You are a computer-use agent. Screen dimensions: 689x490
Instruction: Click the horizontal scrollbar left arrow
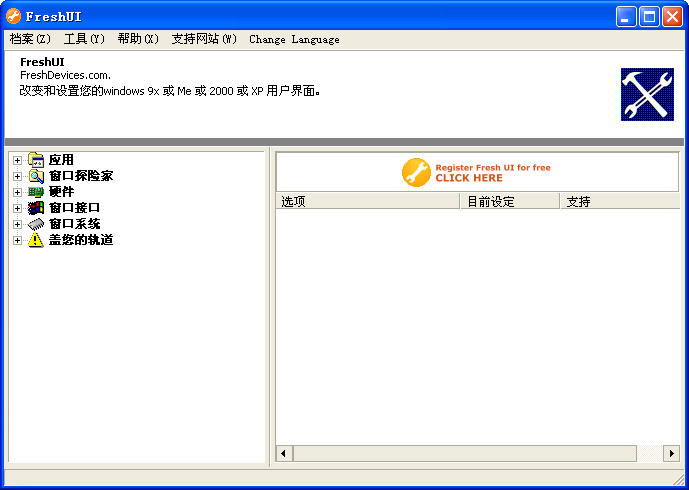284,453
